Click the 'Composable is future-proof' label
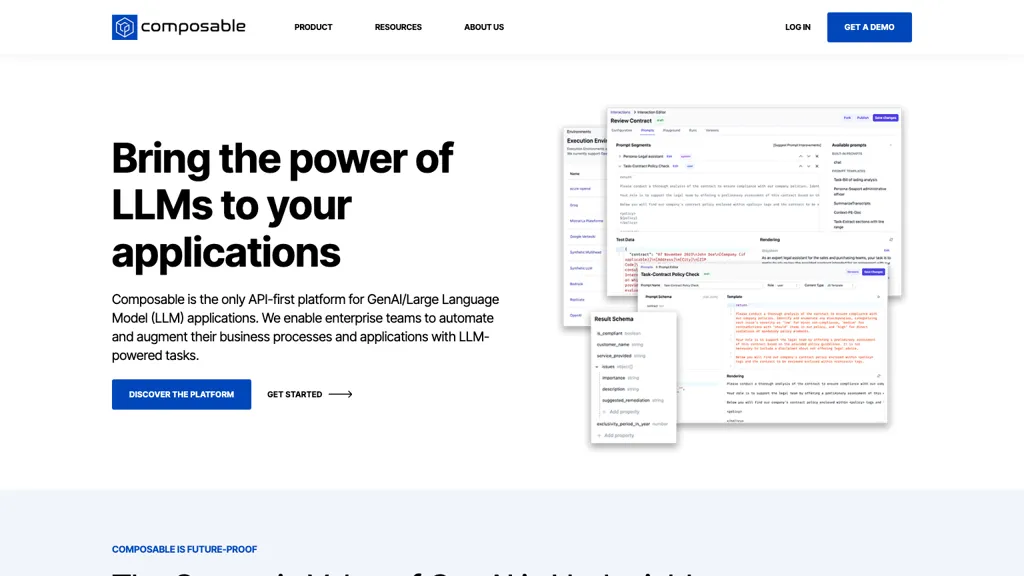The width and height of the screenshot is (1024, 576). point(184,549)
